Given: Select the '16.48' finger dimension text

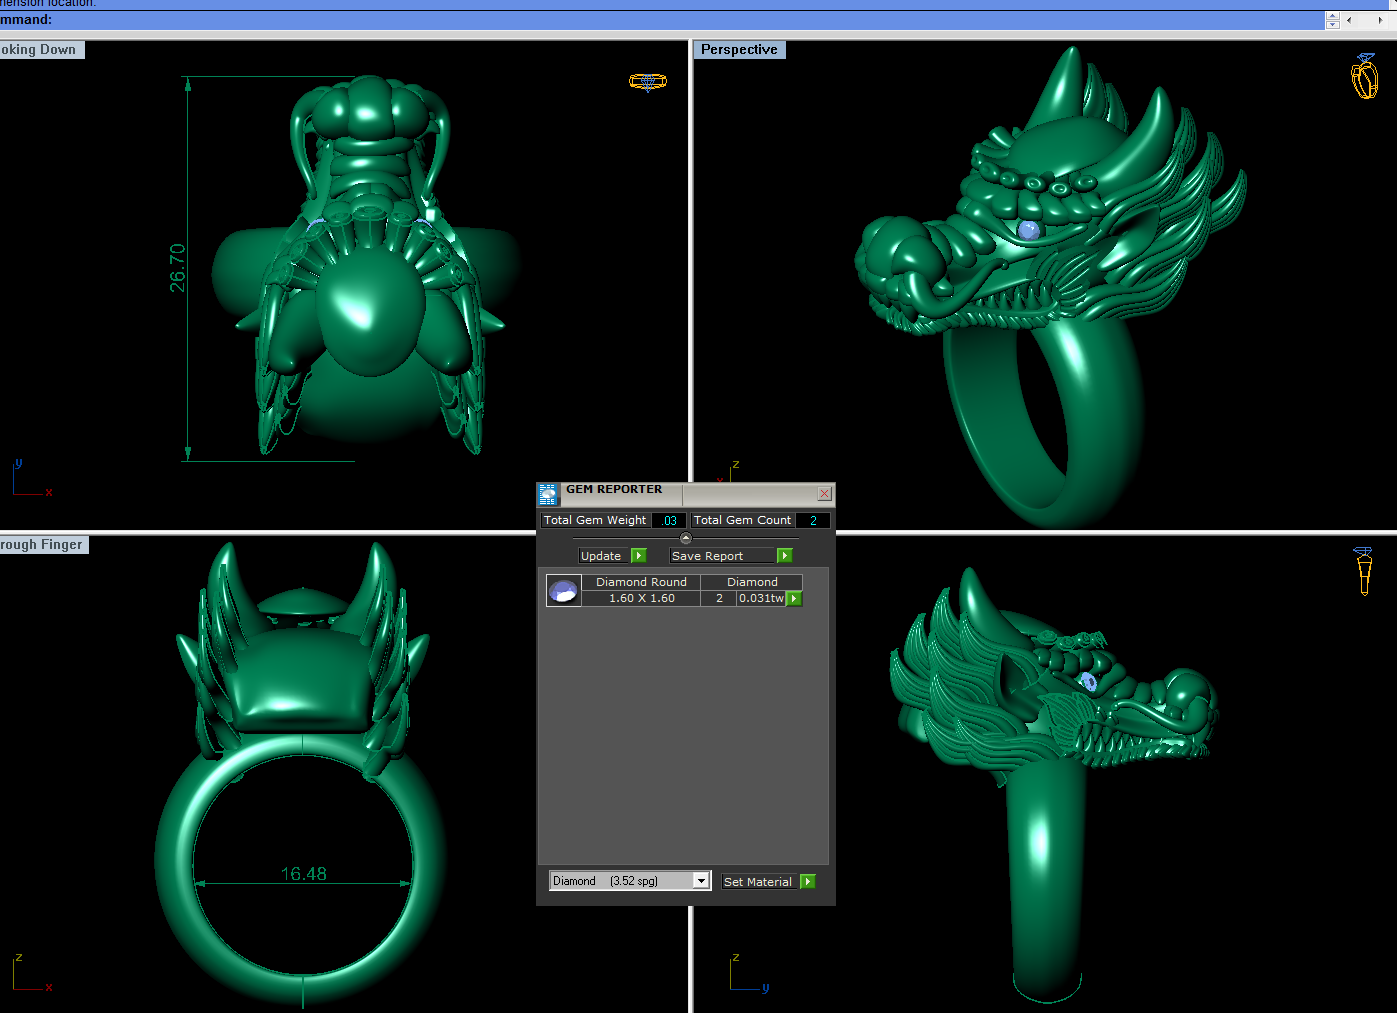Looking at the screenshot, I should 304,874.
